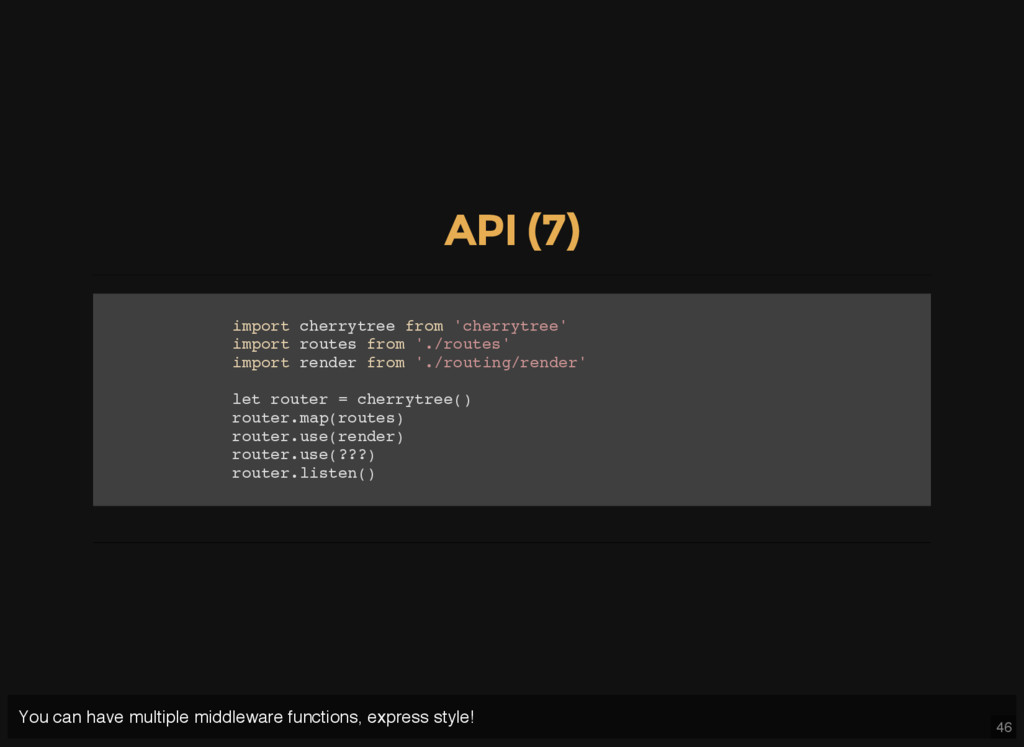Click the "API (7)" slide title

tap(512, 231)
